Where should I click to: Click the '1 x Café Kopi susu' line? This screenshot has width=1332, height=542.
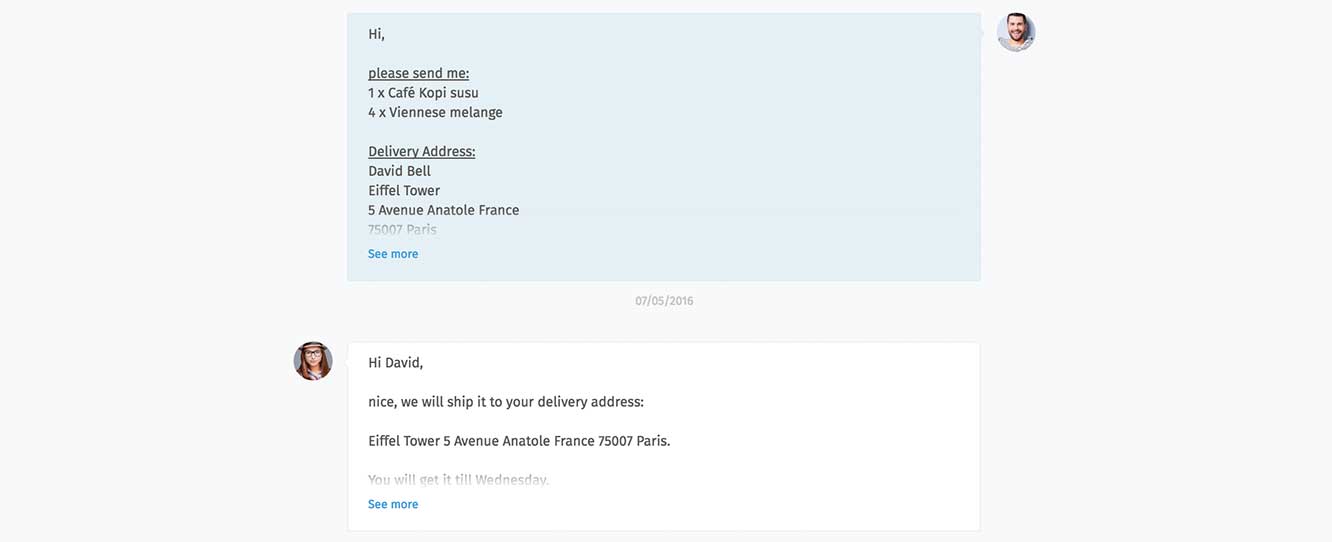(423, 93)
